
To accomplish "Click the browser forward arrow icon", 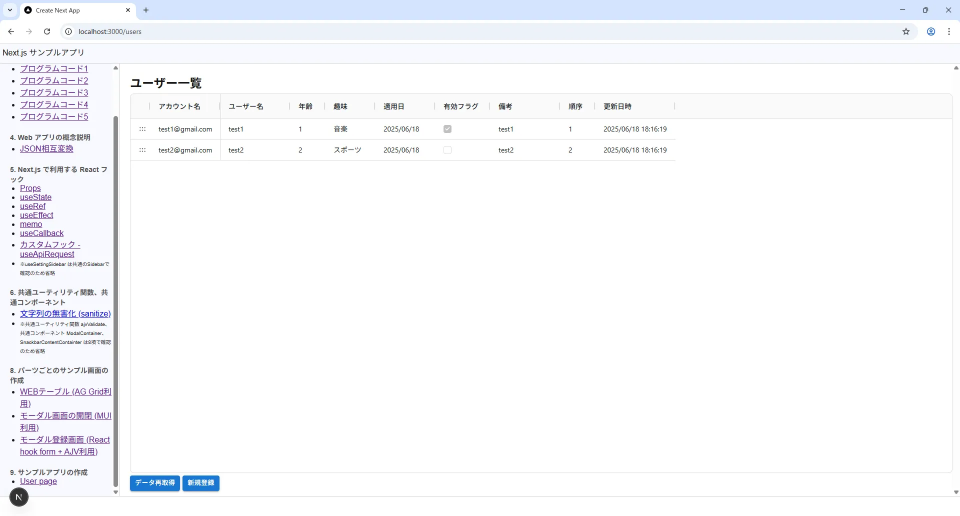I will 29,31.
